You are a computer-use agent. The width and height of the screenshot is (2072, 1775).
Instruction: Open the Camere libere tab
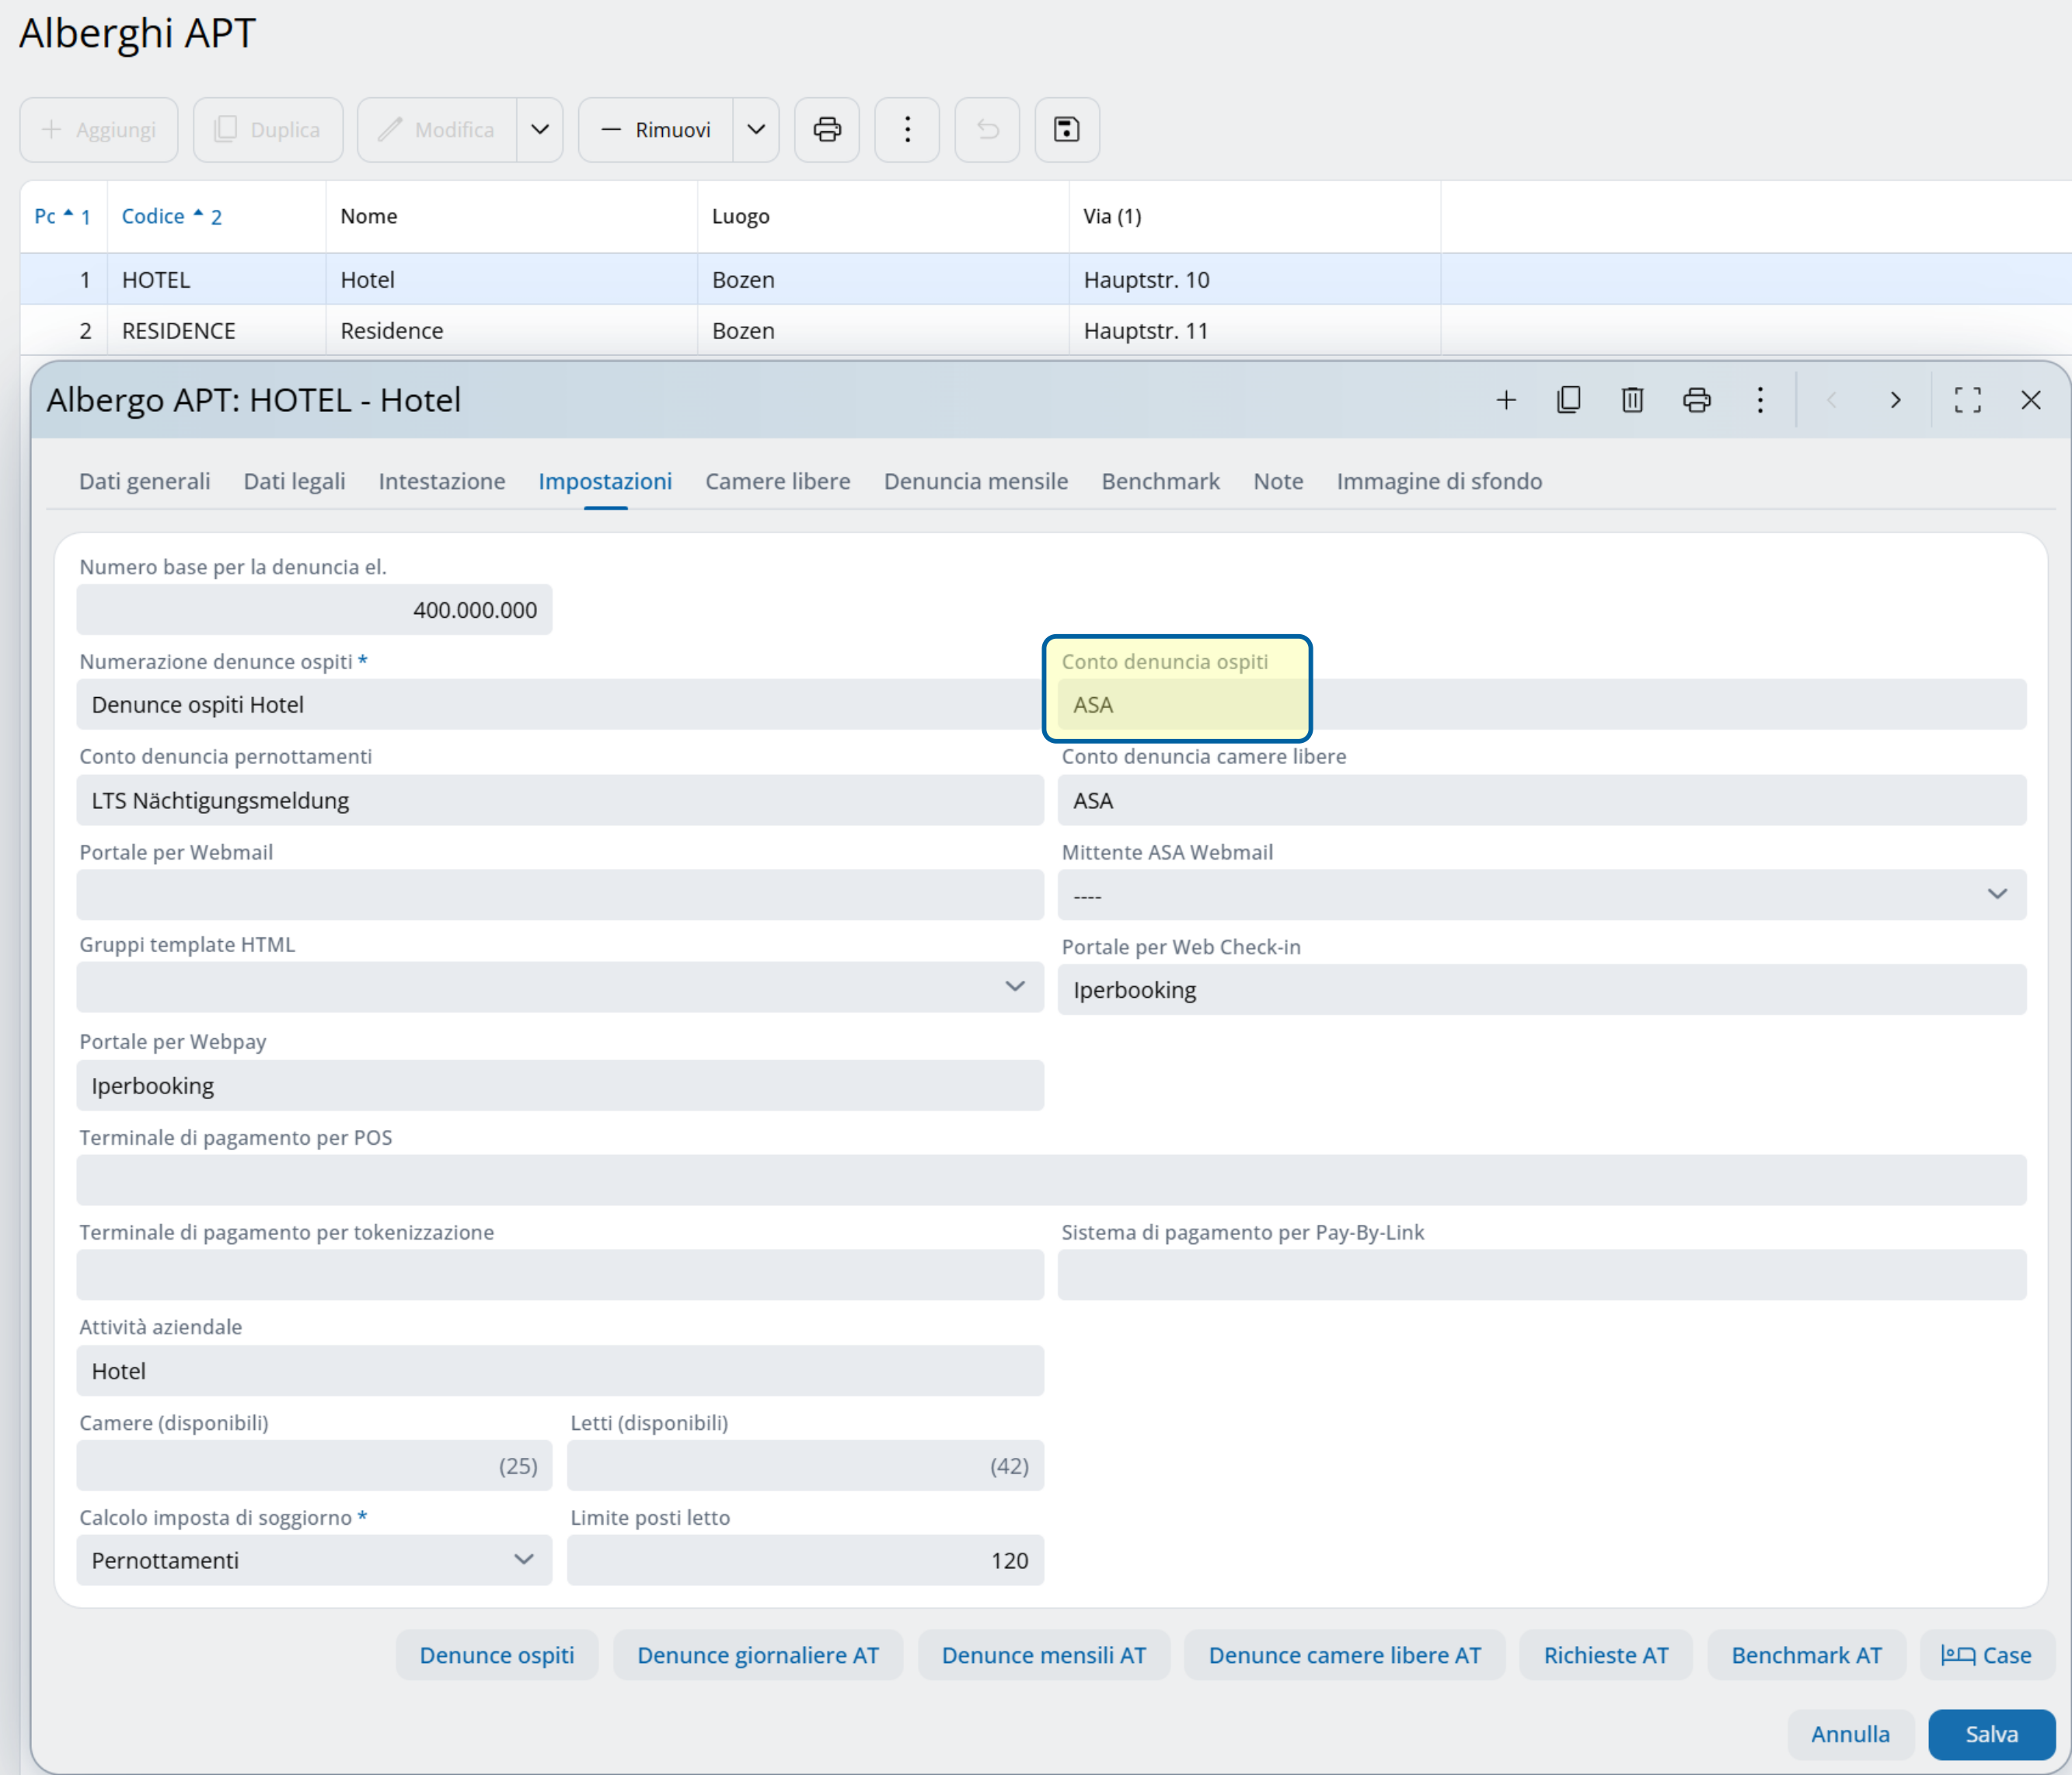pos(778,481)
